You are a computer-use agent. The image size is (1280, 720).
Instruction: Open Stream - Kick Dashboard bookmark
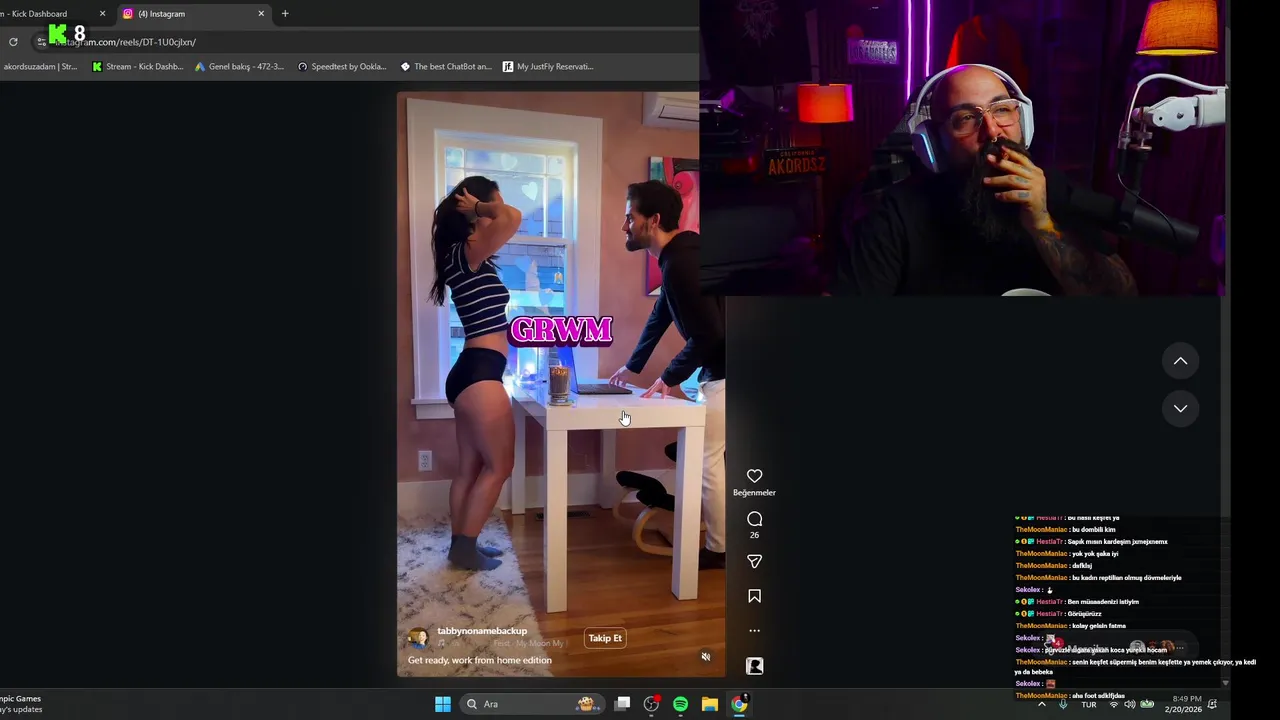coord(137,67)
